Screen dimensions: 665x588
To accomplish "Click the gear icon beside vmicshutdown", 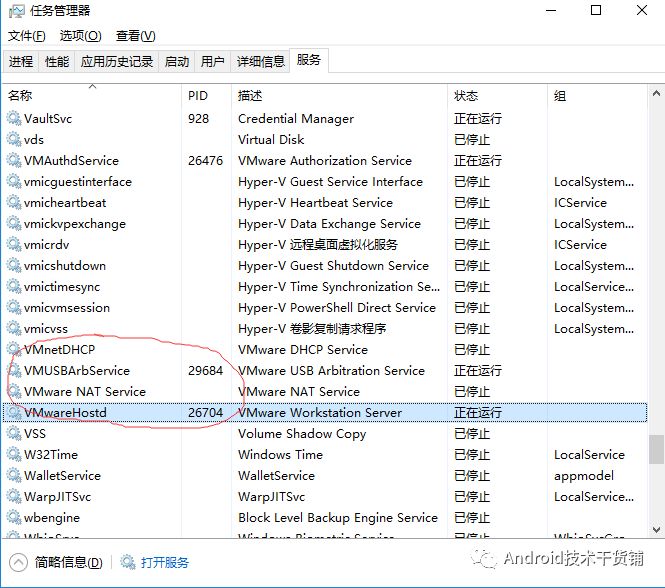I will (x=14, y=265).
